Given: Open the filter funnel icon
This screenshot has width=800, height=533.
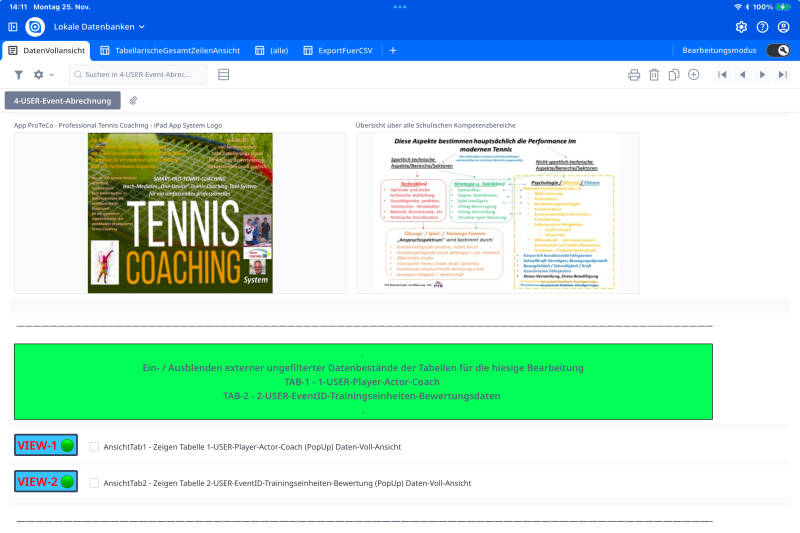Looking at the screenshot, I should 19,74.
